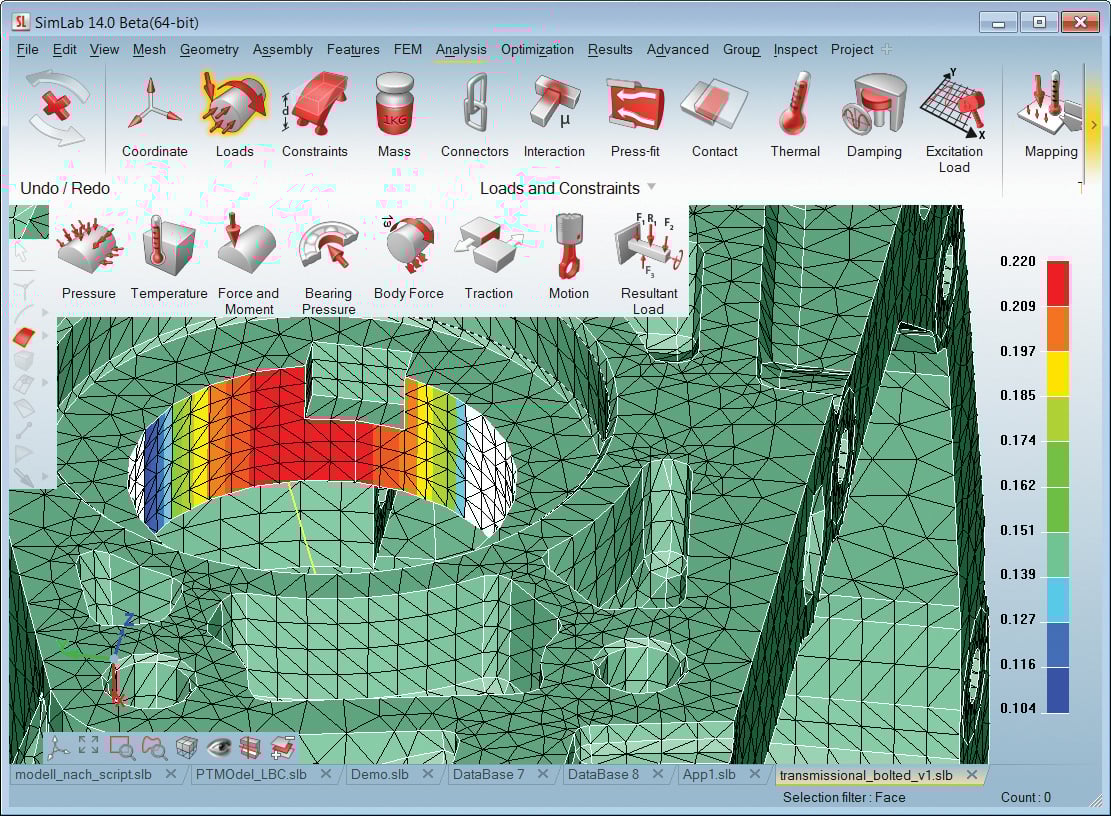This screenshot has width=1111, height=816.
Task: Open the Inspect menu
Action: pos(795,50)
